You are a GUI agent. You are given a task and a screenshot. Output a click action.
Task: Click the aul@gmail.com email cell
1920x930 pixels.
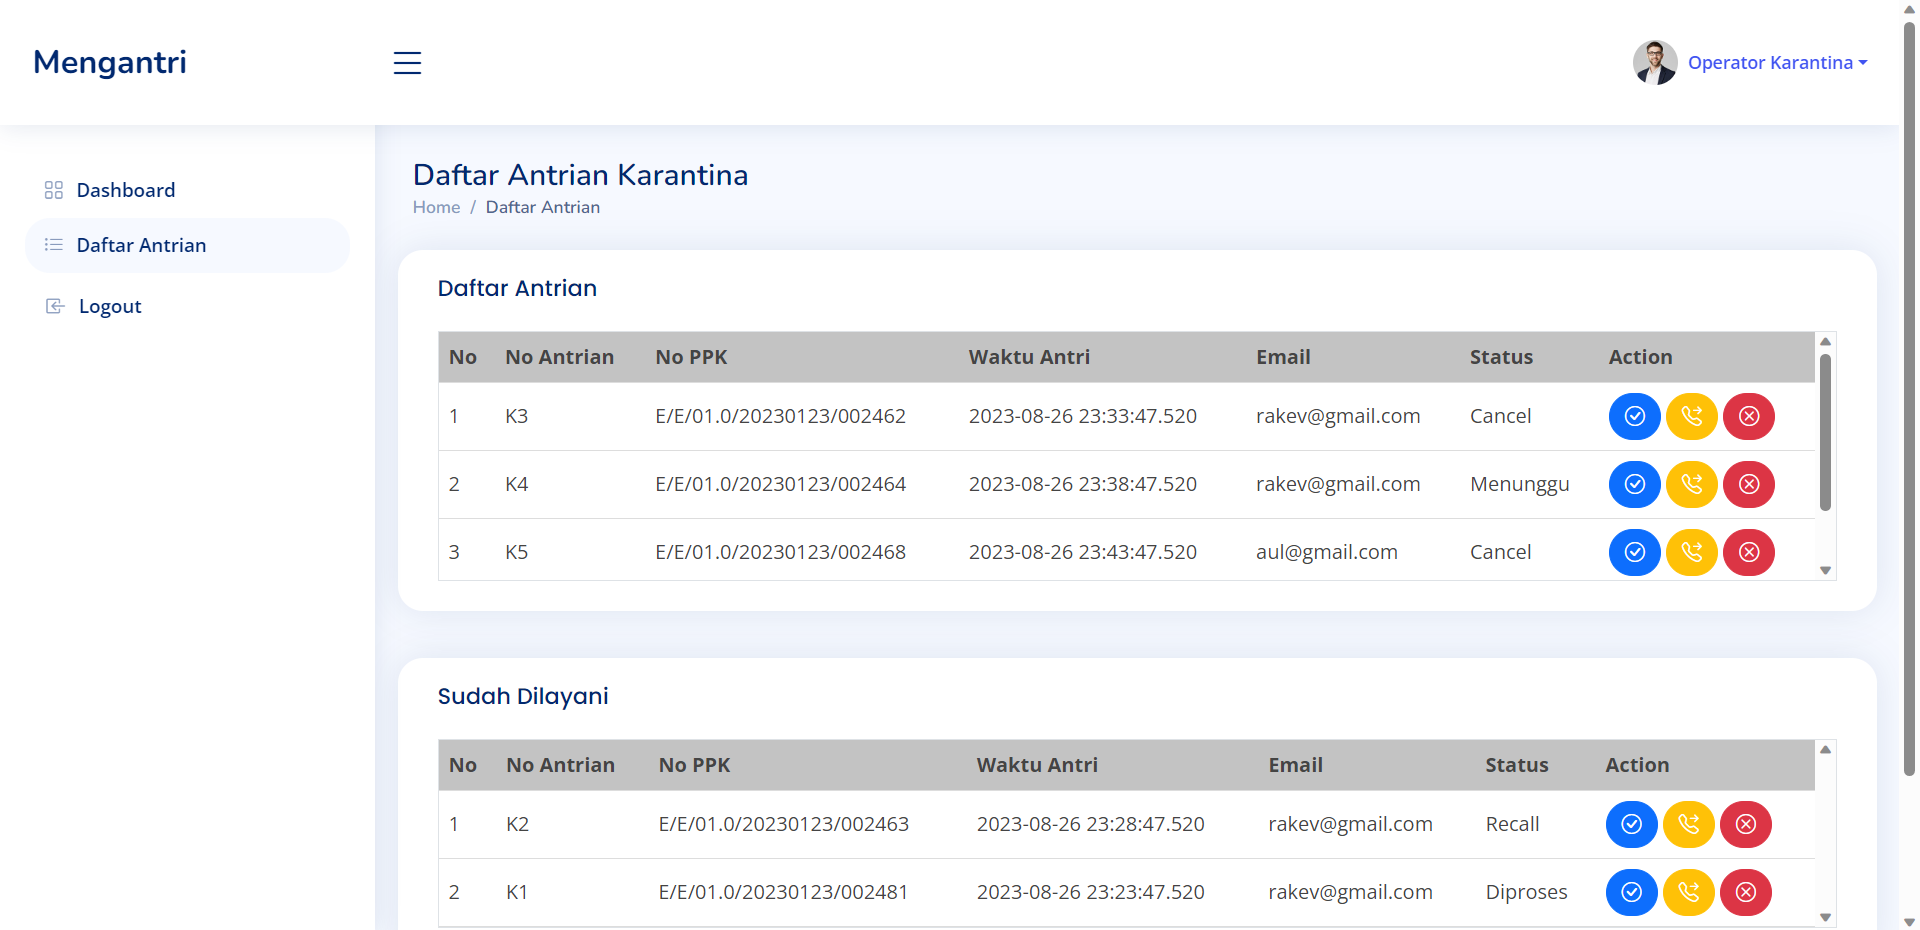pos(1327,552)
